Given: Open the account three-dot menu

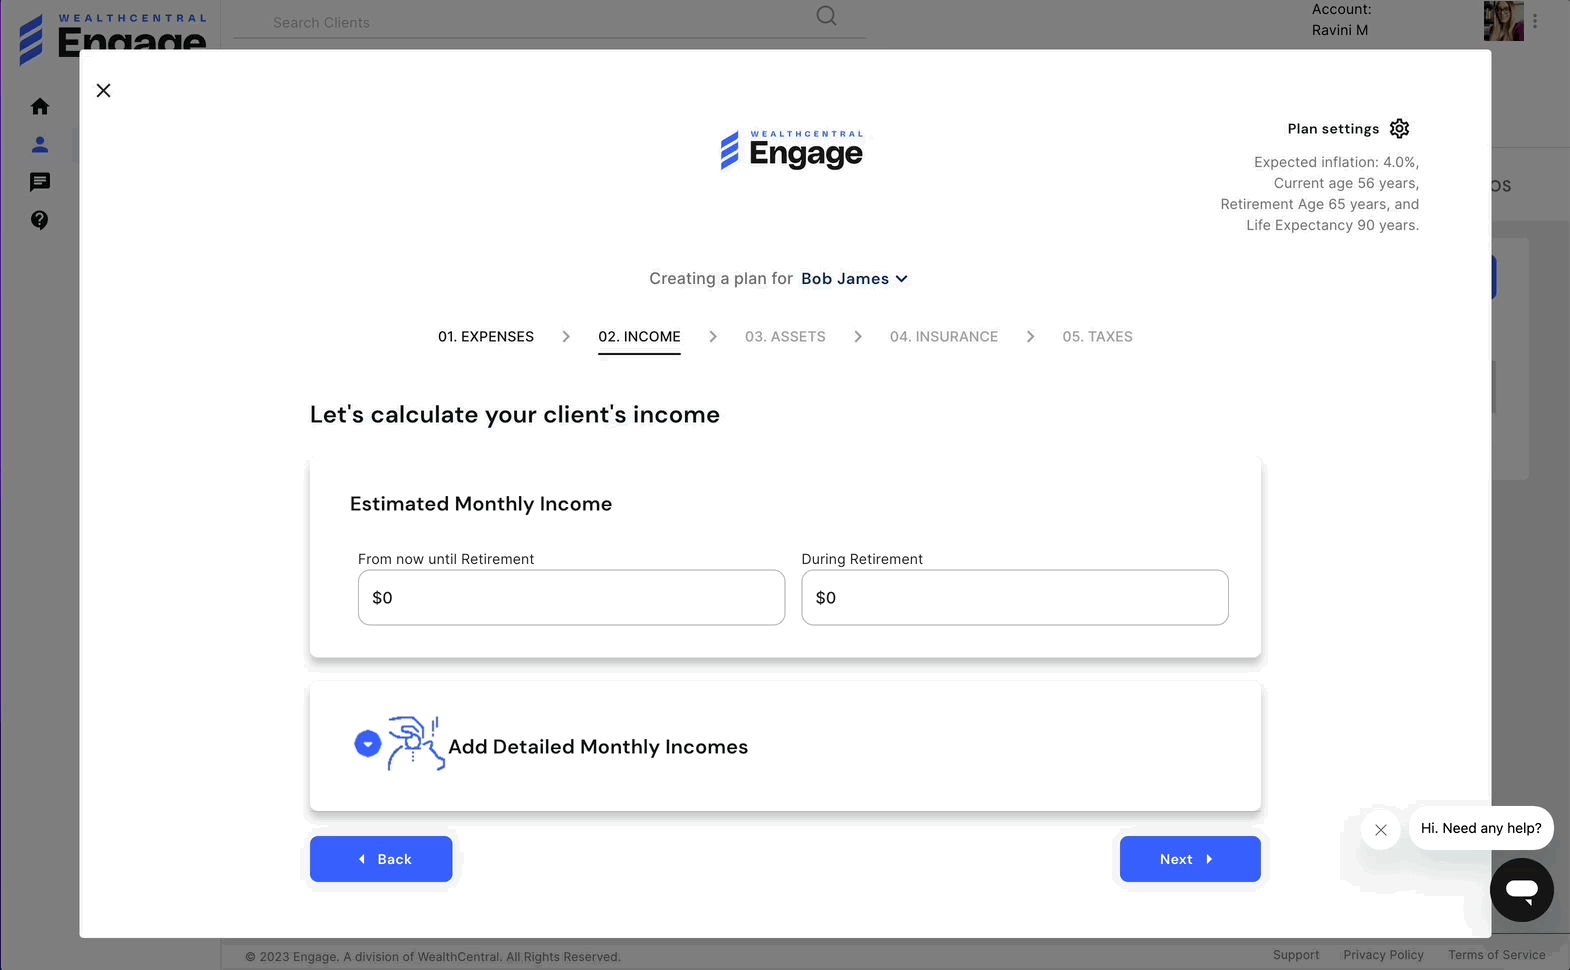Looking at the screenshot, I should pyautogui.click(x=1535, y=21).
